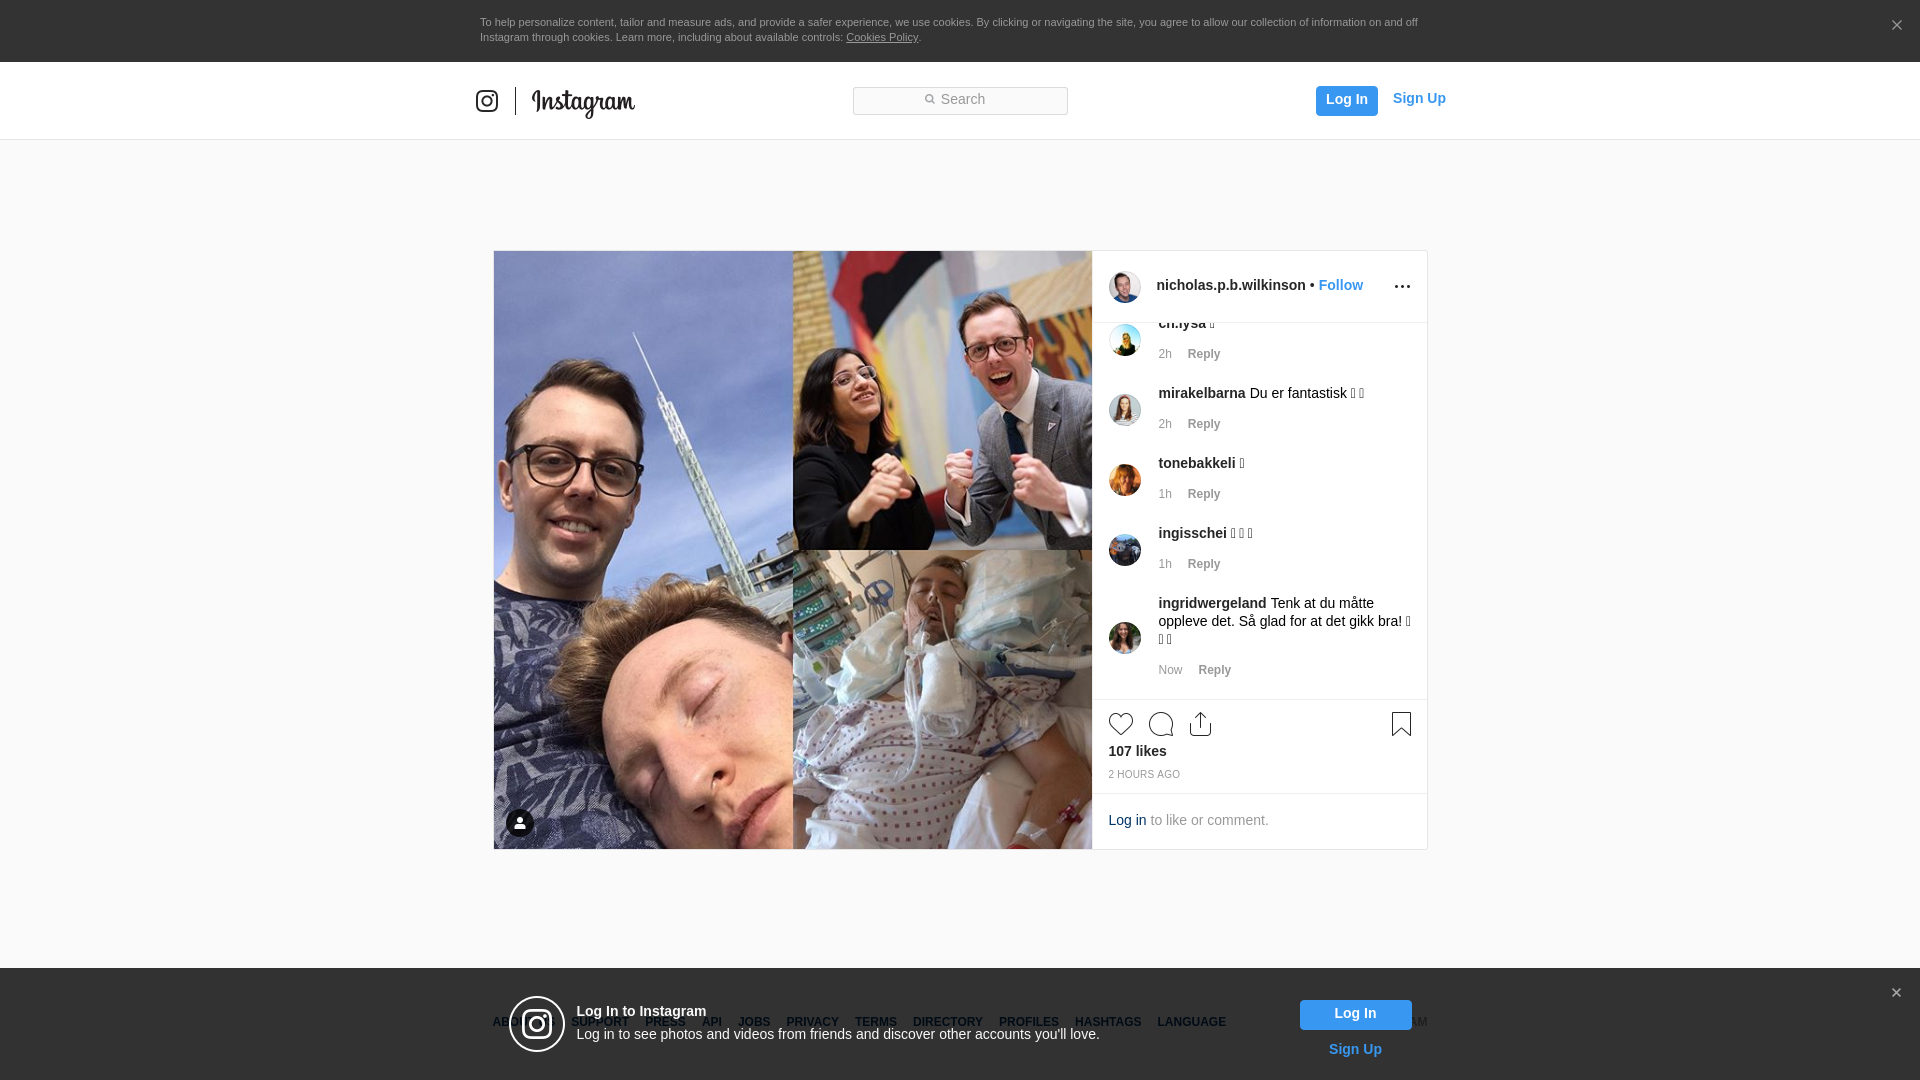This screenshot has height=1080, width=1920.
Task: Click Log In button in bottom banner
Action: (x=1355, y=1015)
